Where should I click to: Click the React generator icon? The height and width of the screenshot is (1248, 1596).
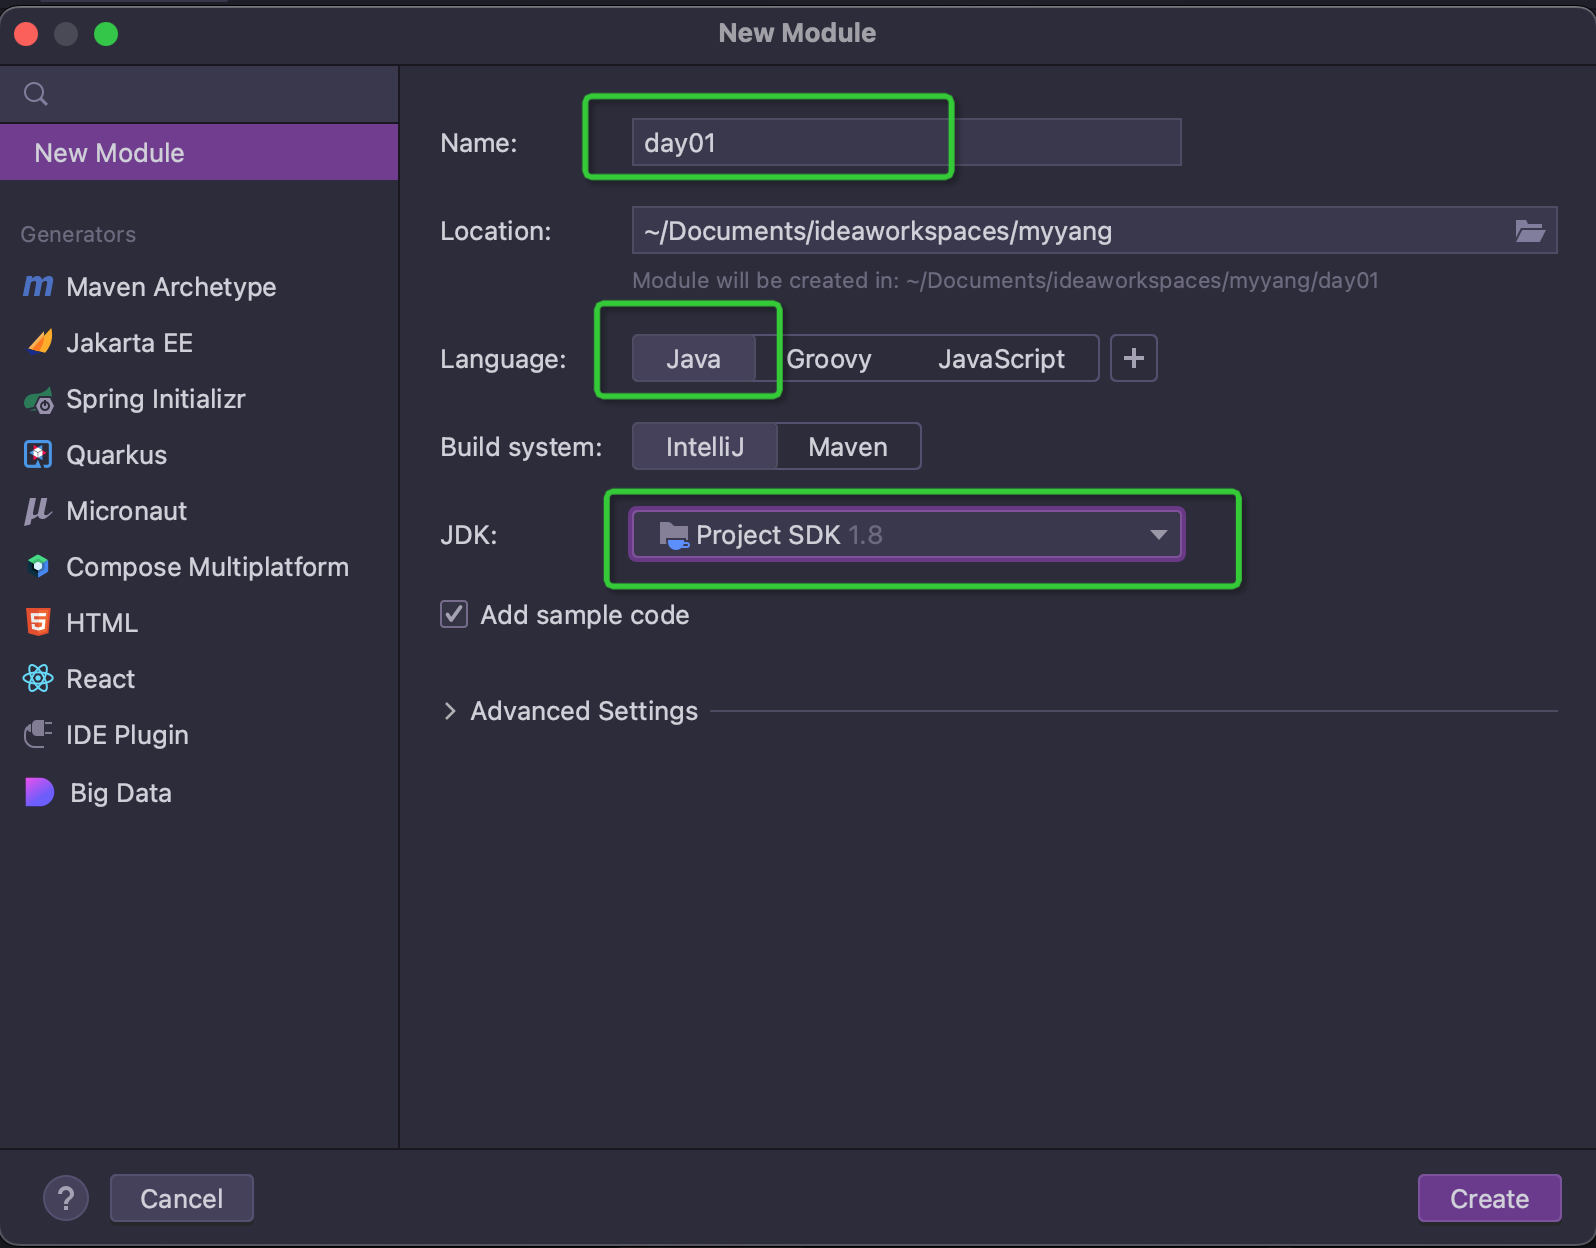pyautogui.click(x=38, y=679)
